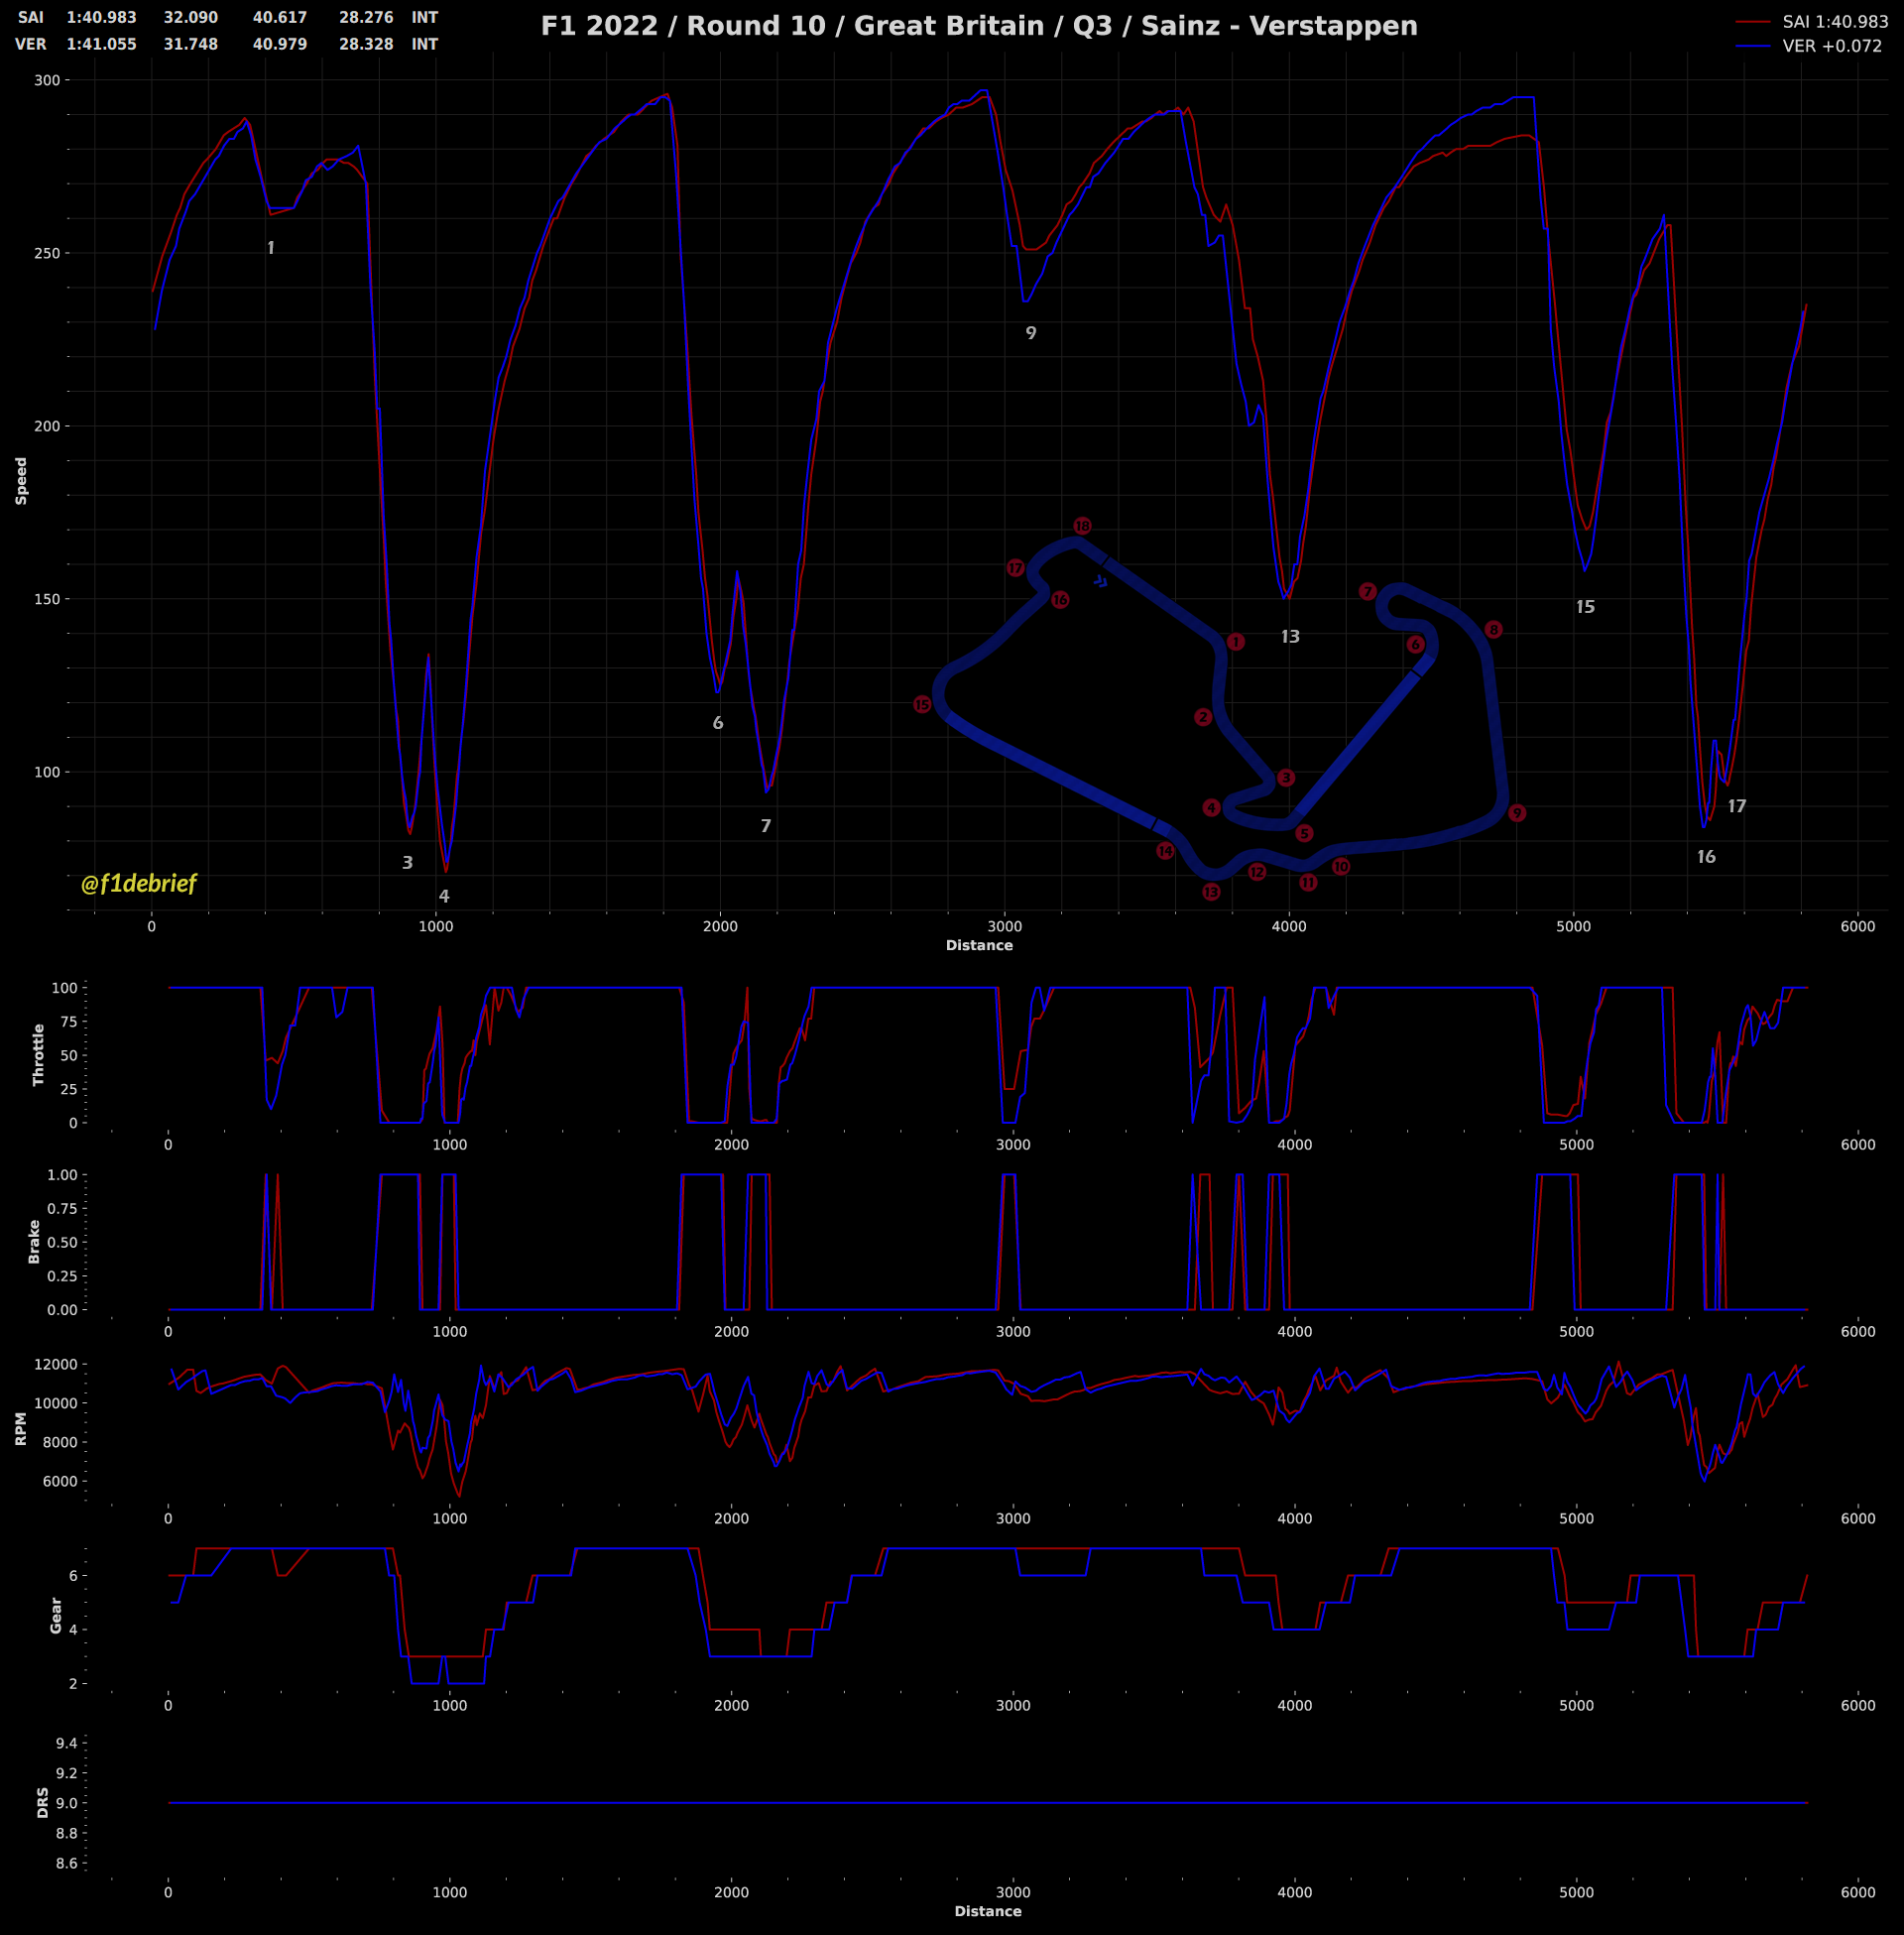Select turn 3 red circle on track map
The image size is (1904, 1935).
1286,778
